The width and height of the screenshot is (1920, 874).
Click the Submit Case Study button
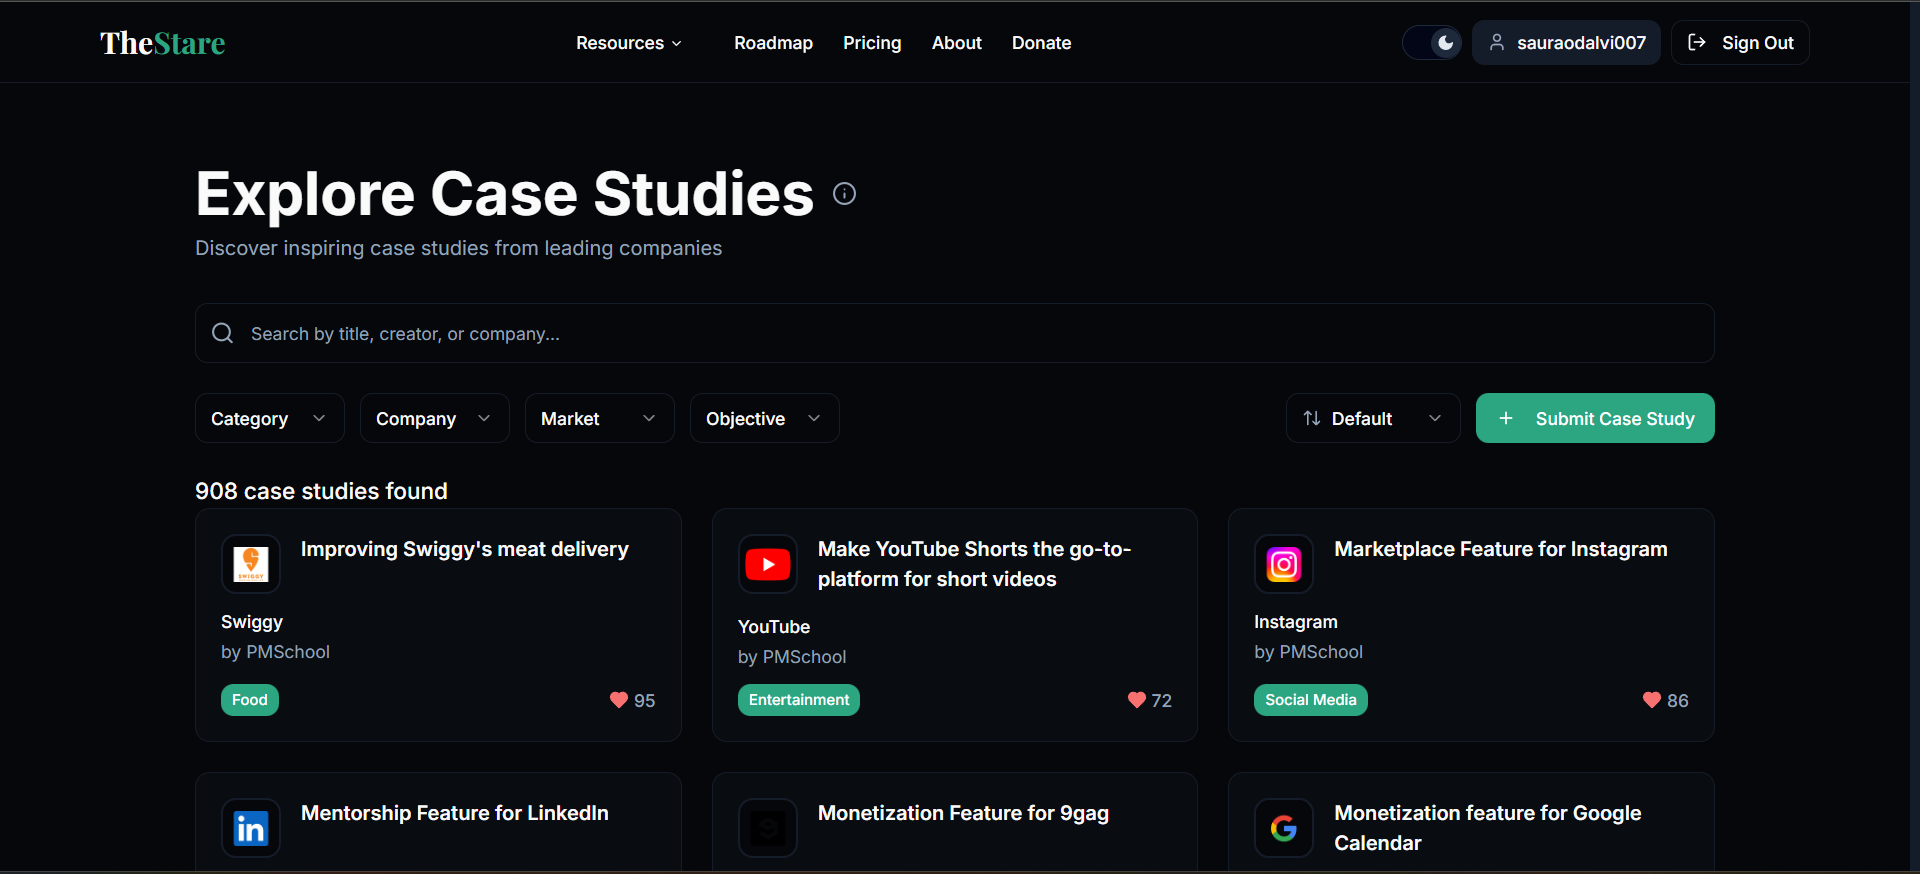pyautogui.click(x=1595, y=418)
